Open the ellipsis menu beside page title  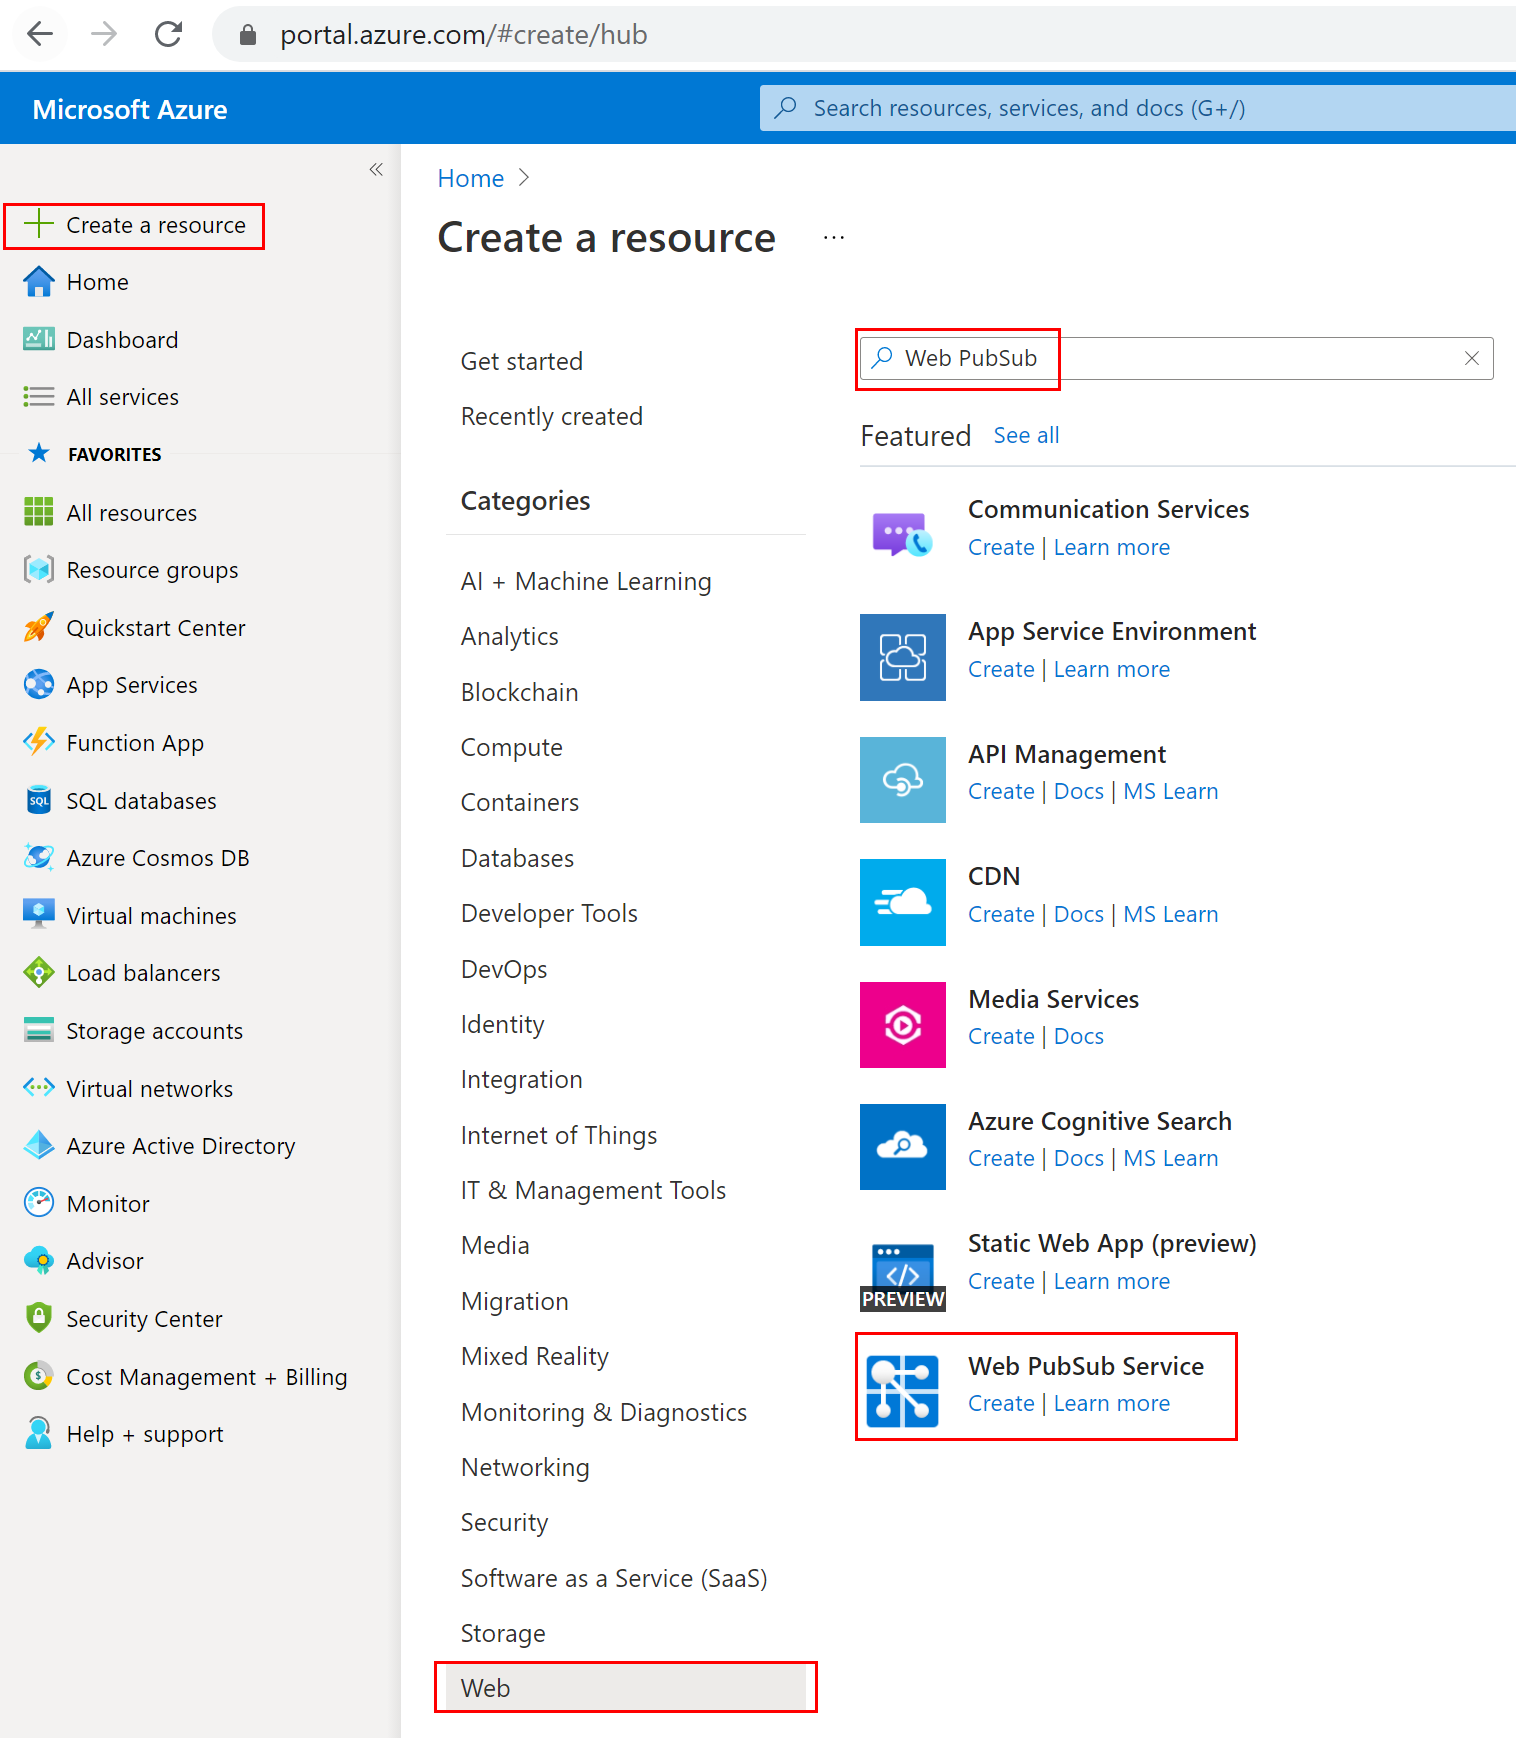[x=834, y=238]
